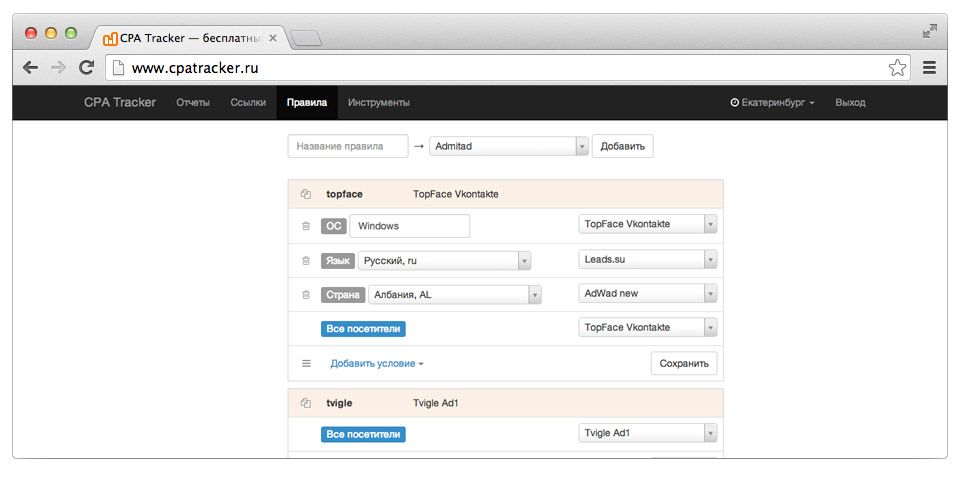The image size is (960, 486).
Task: Bookmark page with the star icon
Action: click(x=898, y=67)
